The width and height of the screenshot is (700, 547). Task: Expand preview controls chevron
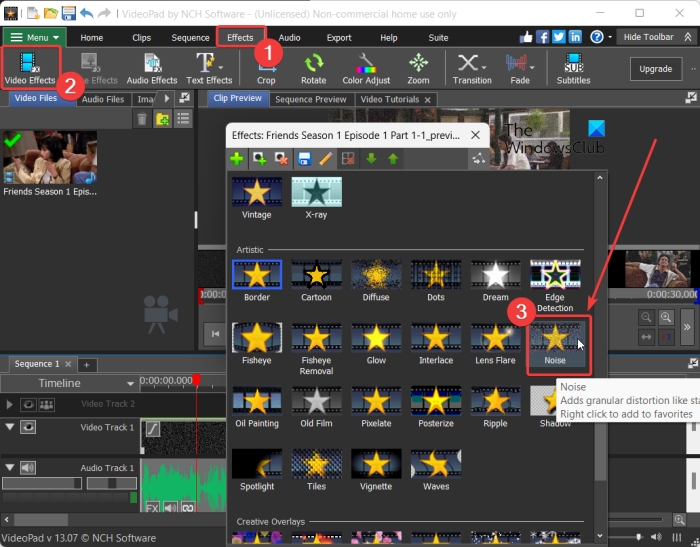[687, 327]
